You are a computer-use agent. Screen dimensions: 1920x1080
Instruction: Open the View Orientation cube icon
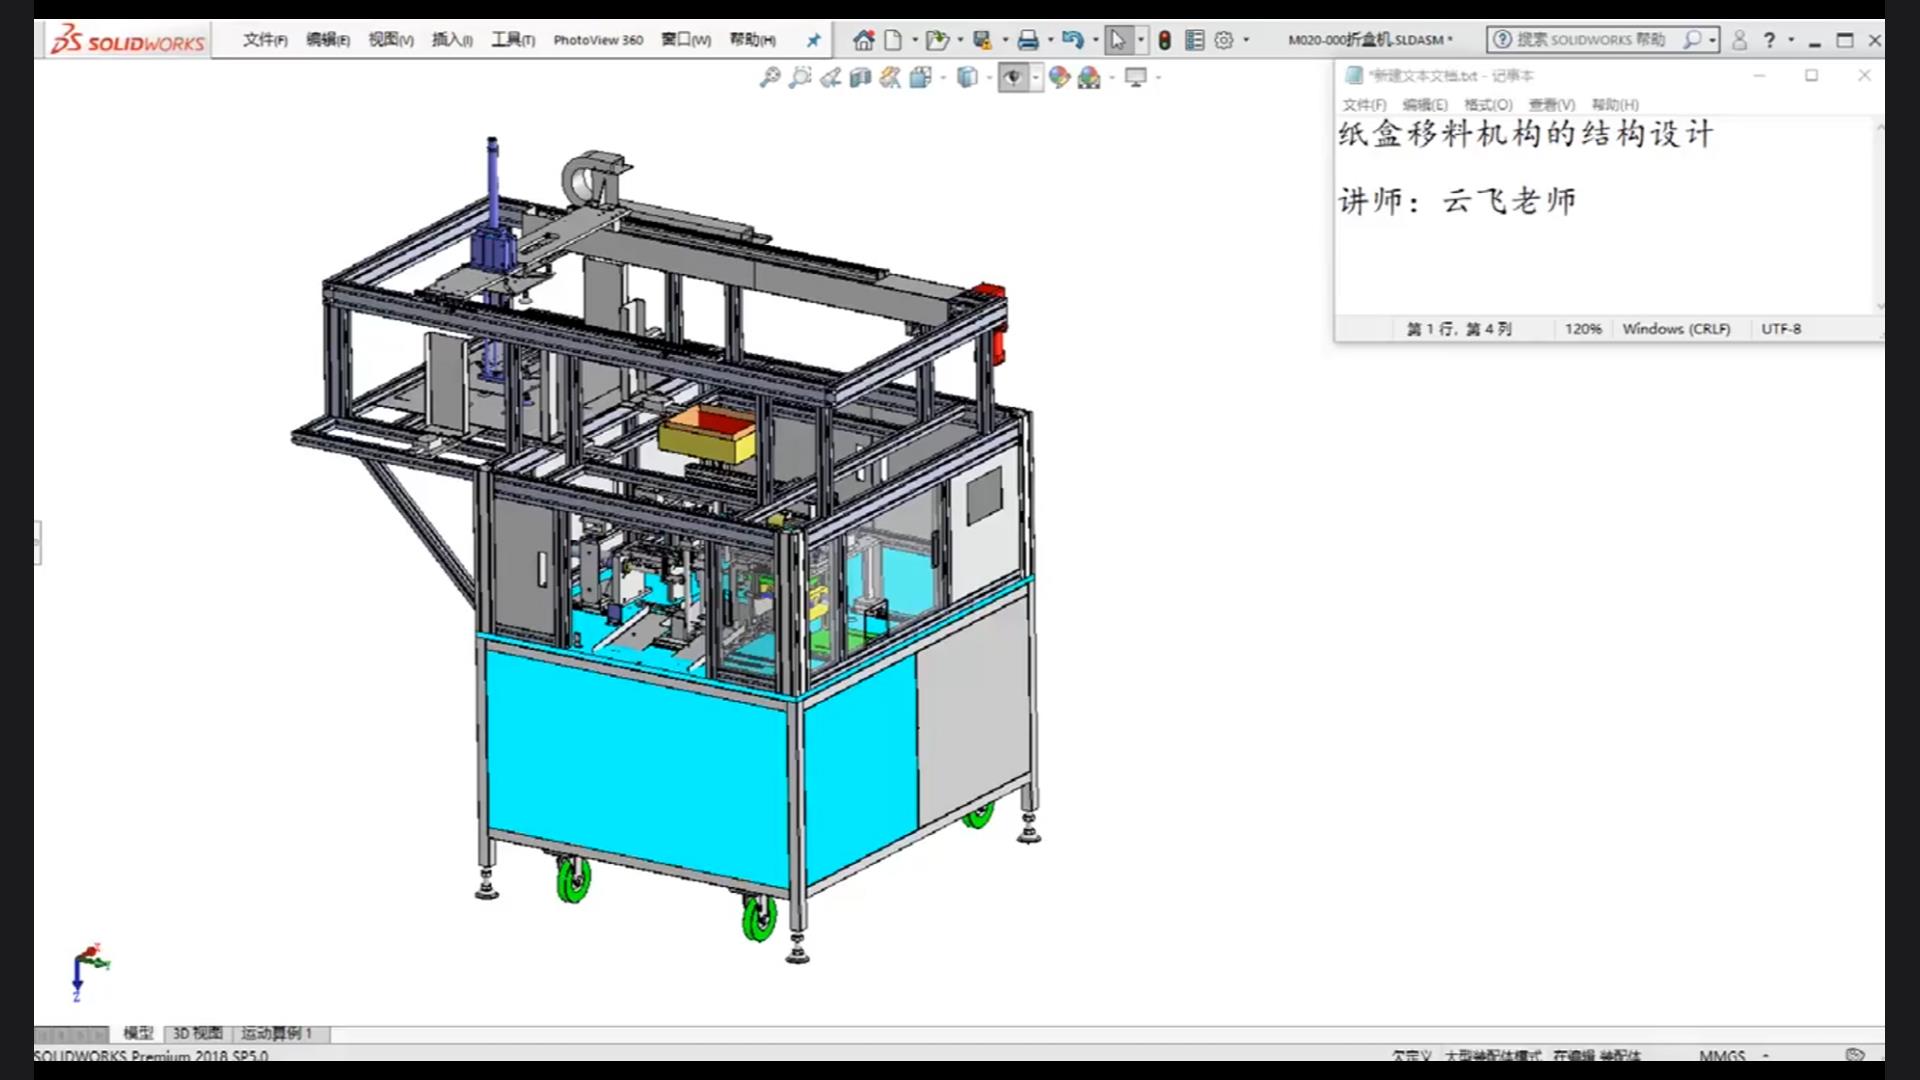920,77
